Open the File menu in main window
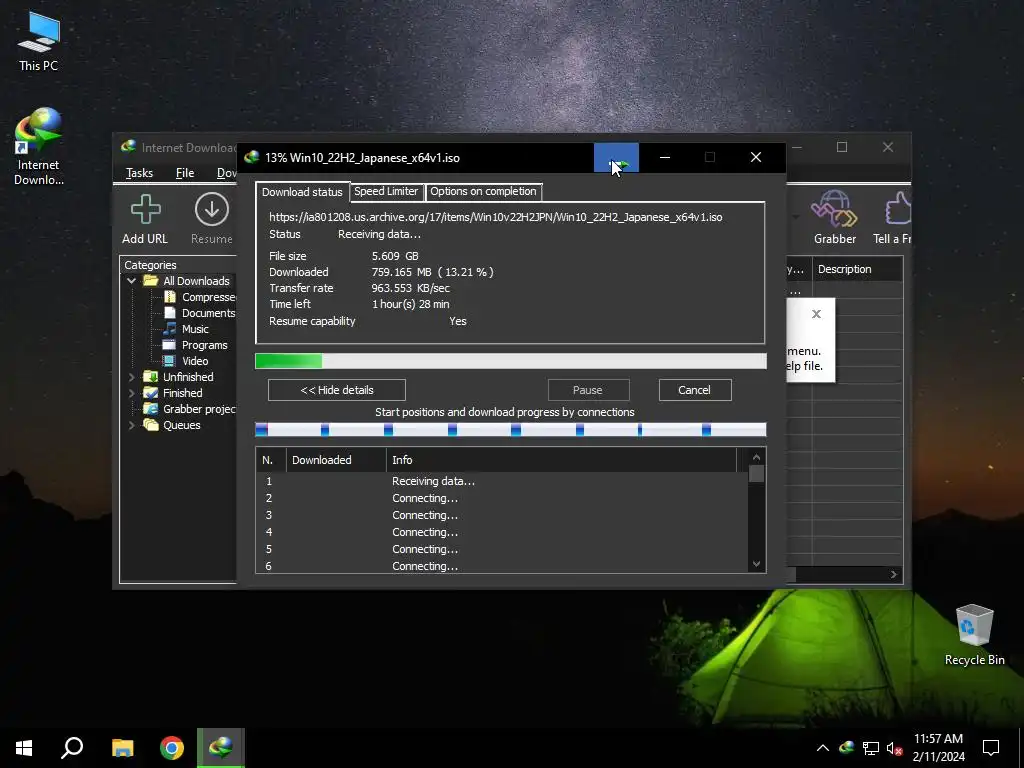 185,172
